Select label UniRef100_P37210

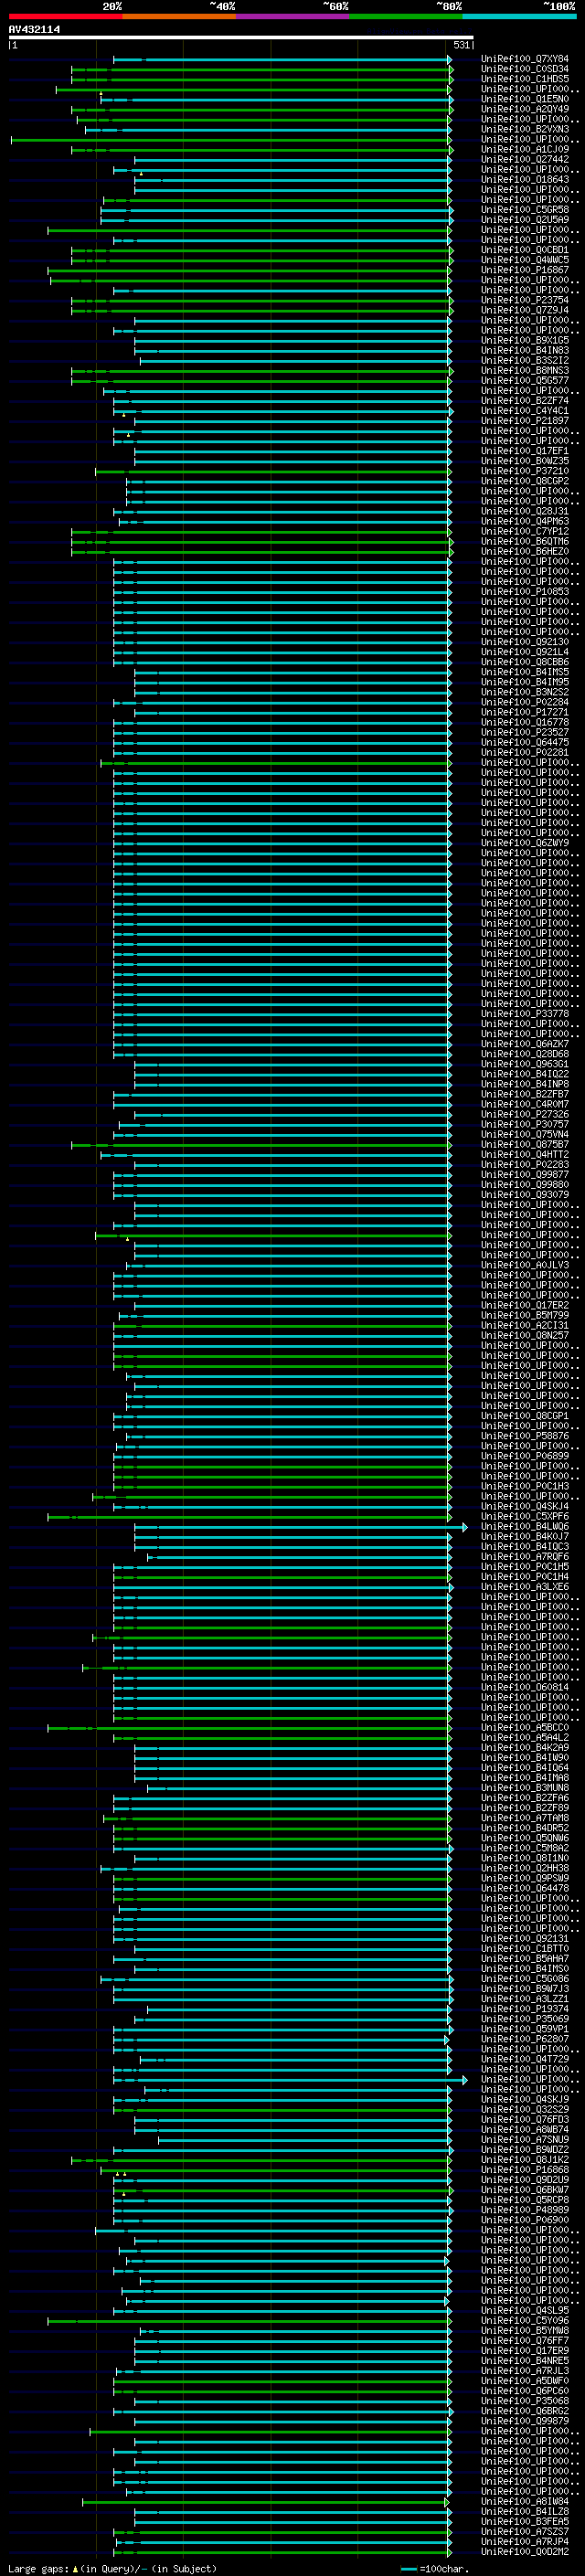525,471
